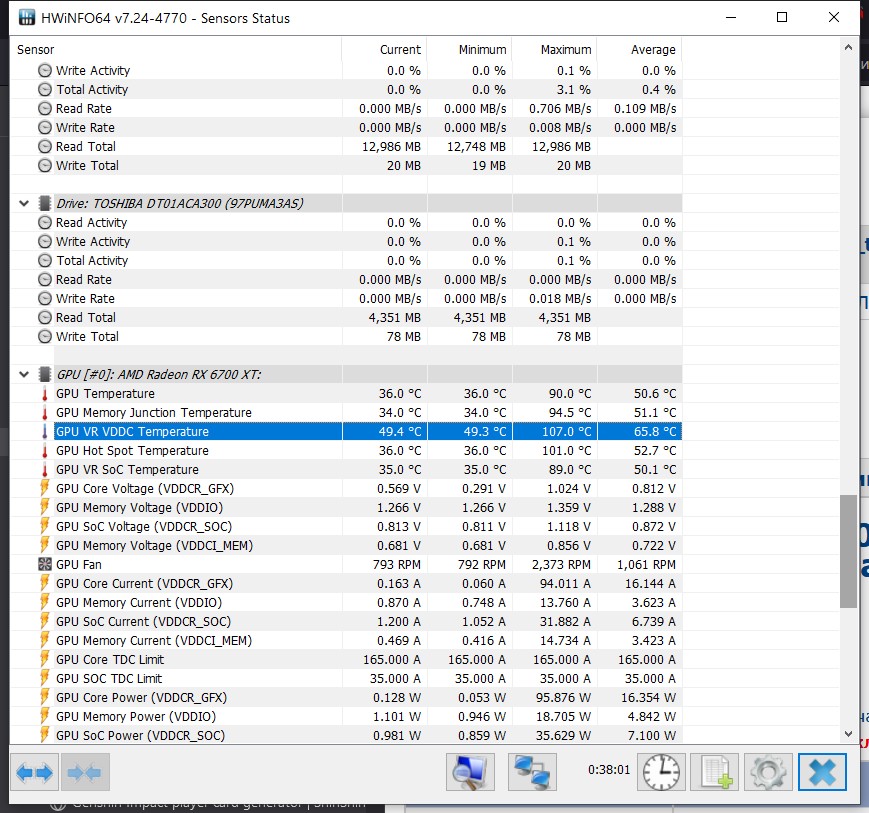The height and width of the screenshot is (813, 869).
Task: Click the GPU Fan icon
Action: coord(44,564)
